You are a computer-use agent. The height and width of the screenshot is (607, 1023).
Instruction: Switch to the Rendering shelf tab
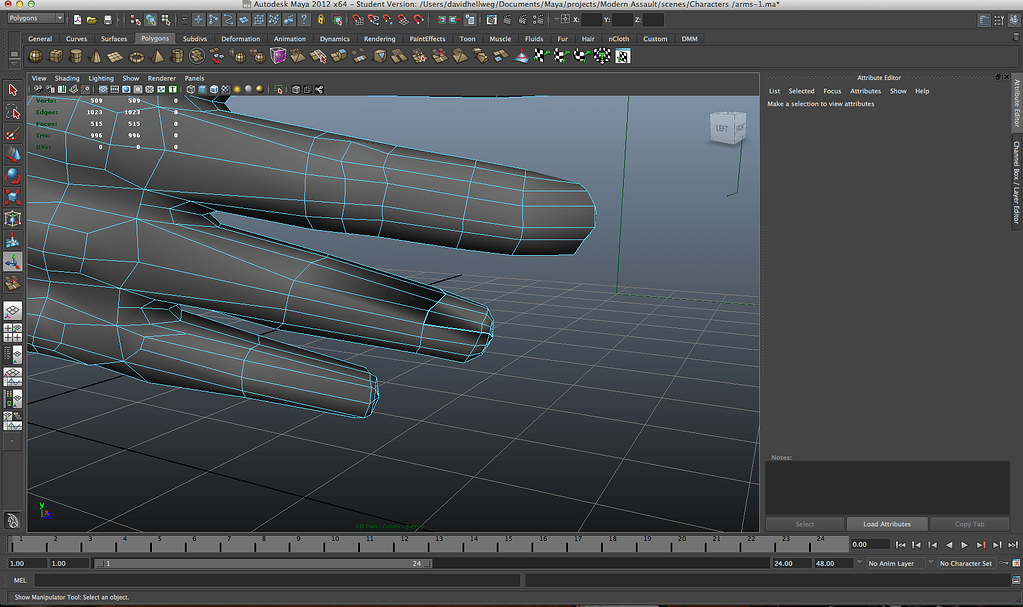[x=379, y=39]
